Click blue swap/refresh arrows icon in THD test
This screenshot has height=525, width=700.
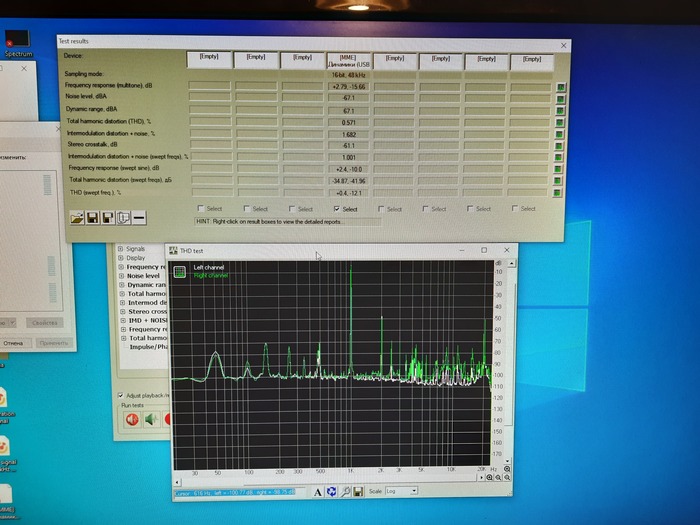tap(331, 492)
